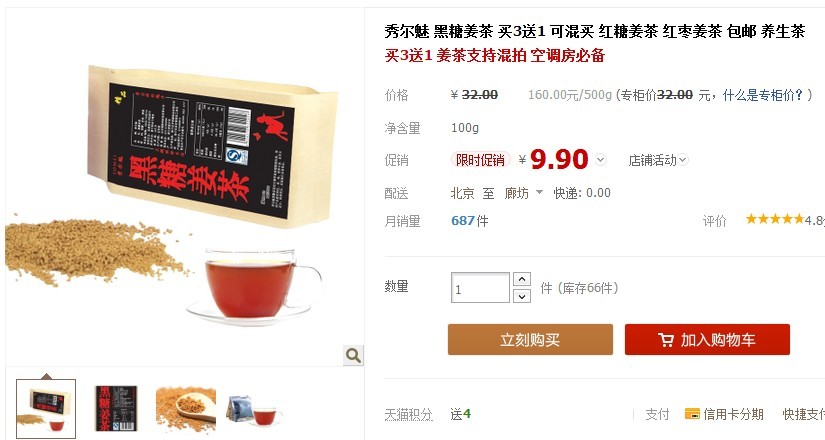
Task: Open the 什么是专柜价 link
Action: (x=763, y=95)
